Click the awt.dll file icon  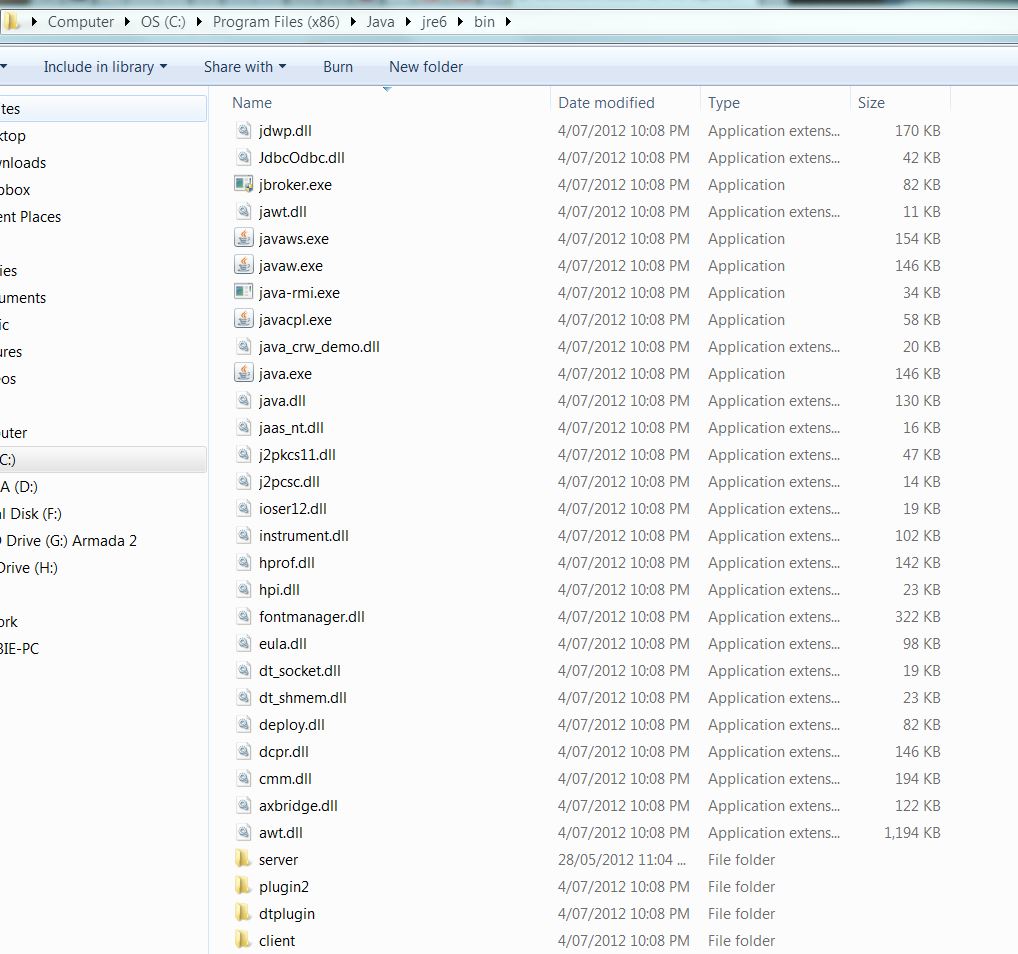point(243,833)
